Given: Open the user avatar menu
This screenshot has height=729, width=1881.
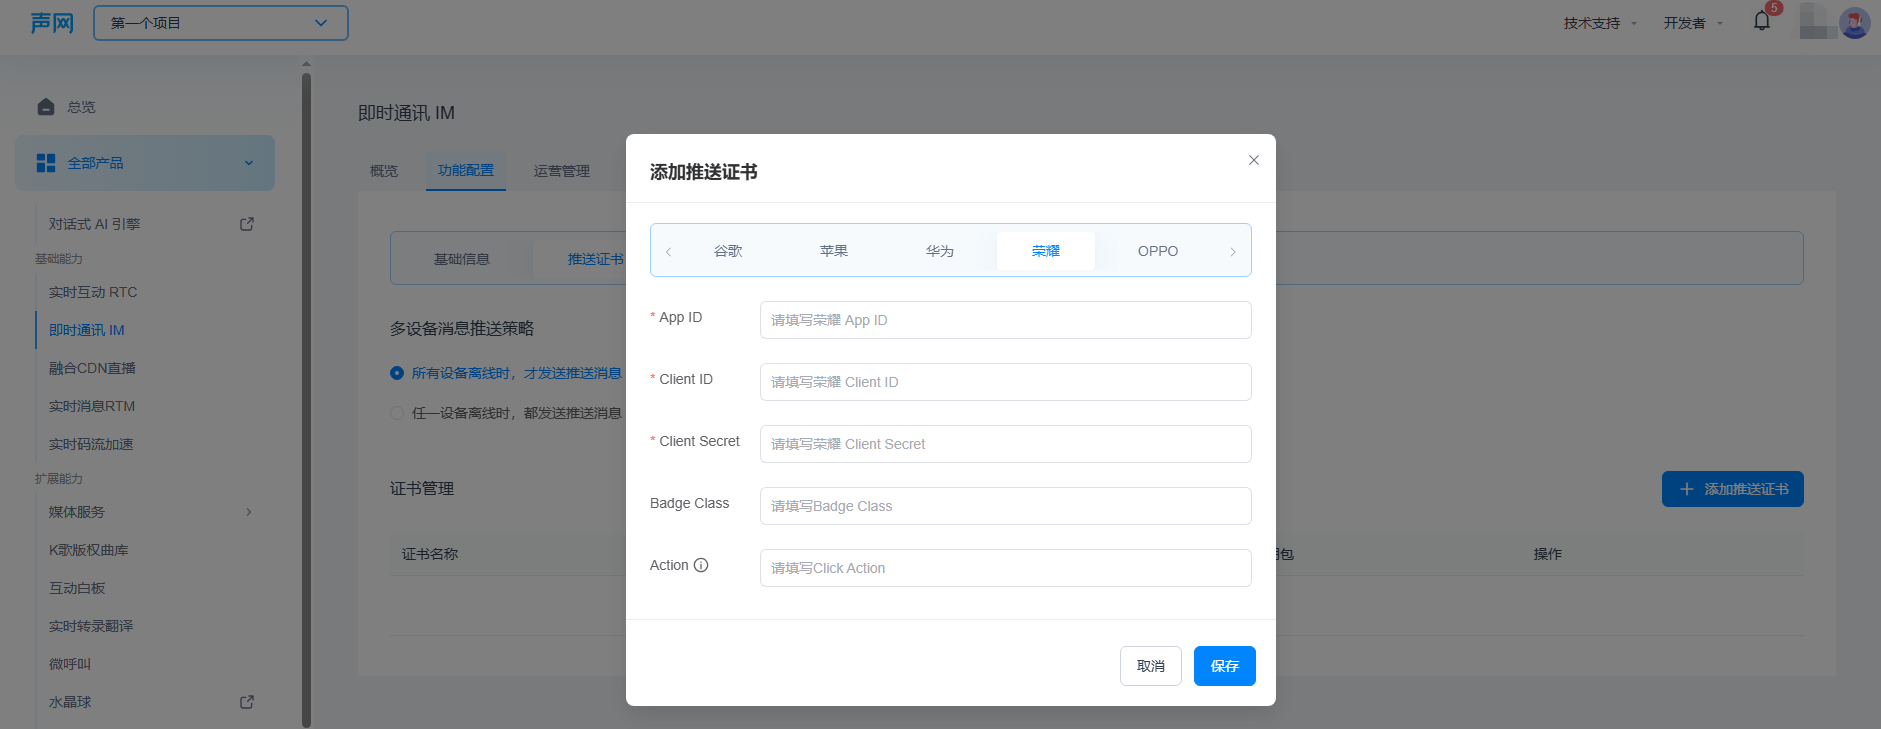Looking at the screenshot, I should point(1854,22).
